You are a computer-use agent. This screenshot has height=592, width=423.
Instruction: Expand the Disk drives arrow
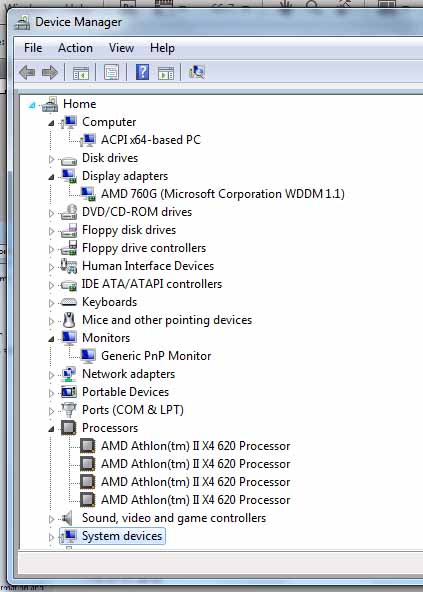pyautogui.click(x=52, y=159)
